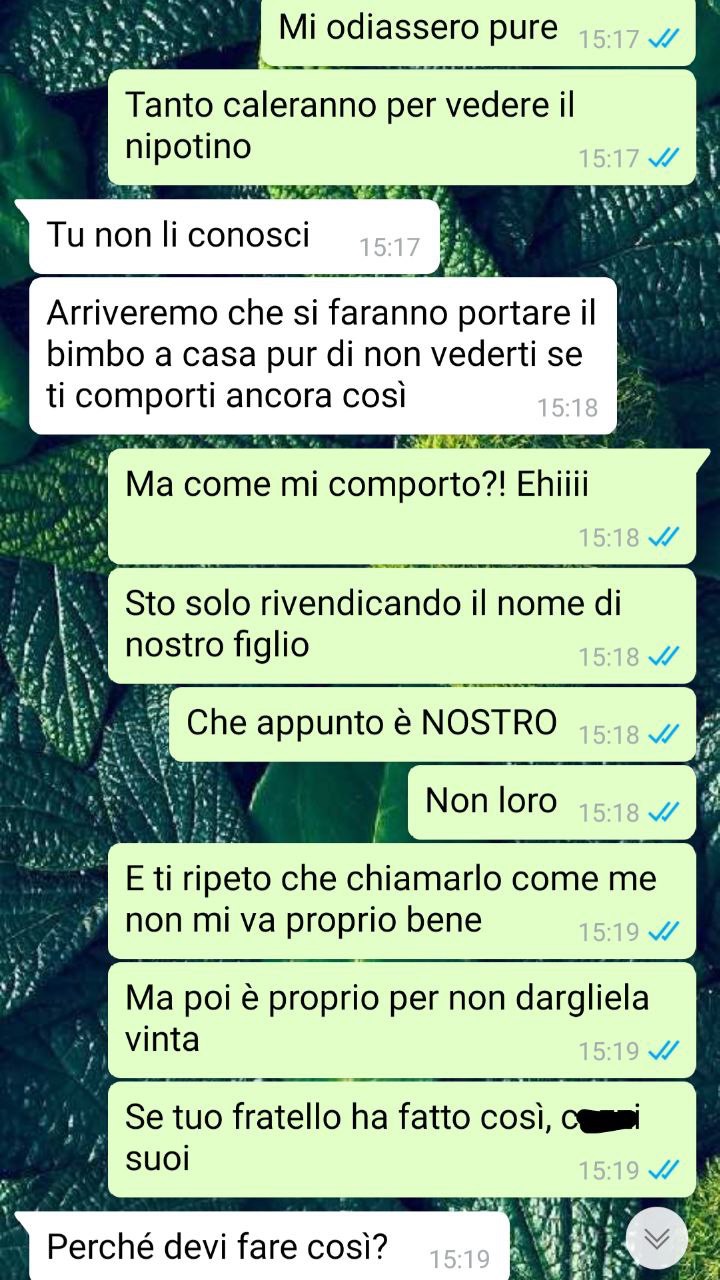Tap read receipt ticks on "Mi odiassero pure"
Viewport: 720px width, 1280px height.
(x=664, y=39)
